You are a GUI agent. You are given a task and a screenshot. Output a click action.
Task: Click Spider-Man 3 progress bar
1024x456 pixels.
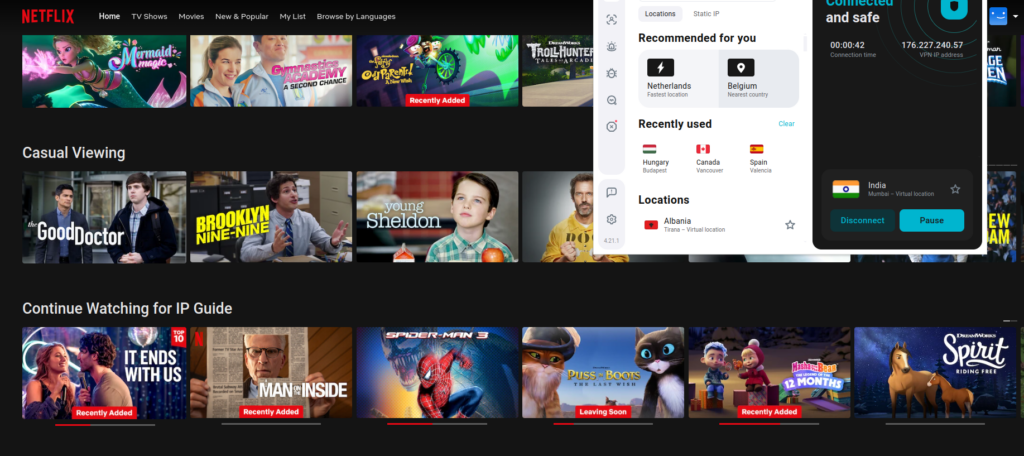437,425
